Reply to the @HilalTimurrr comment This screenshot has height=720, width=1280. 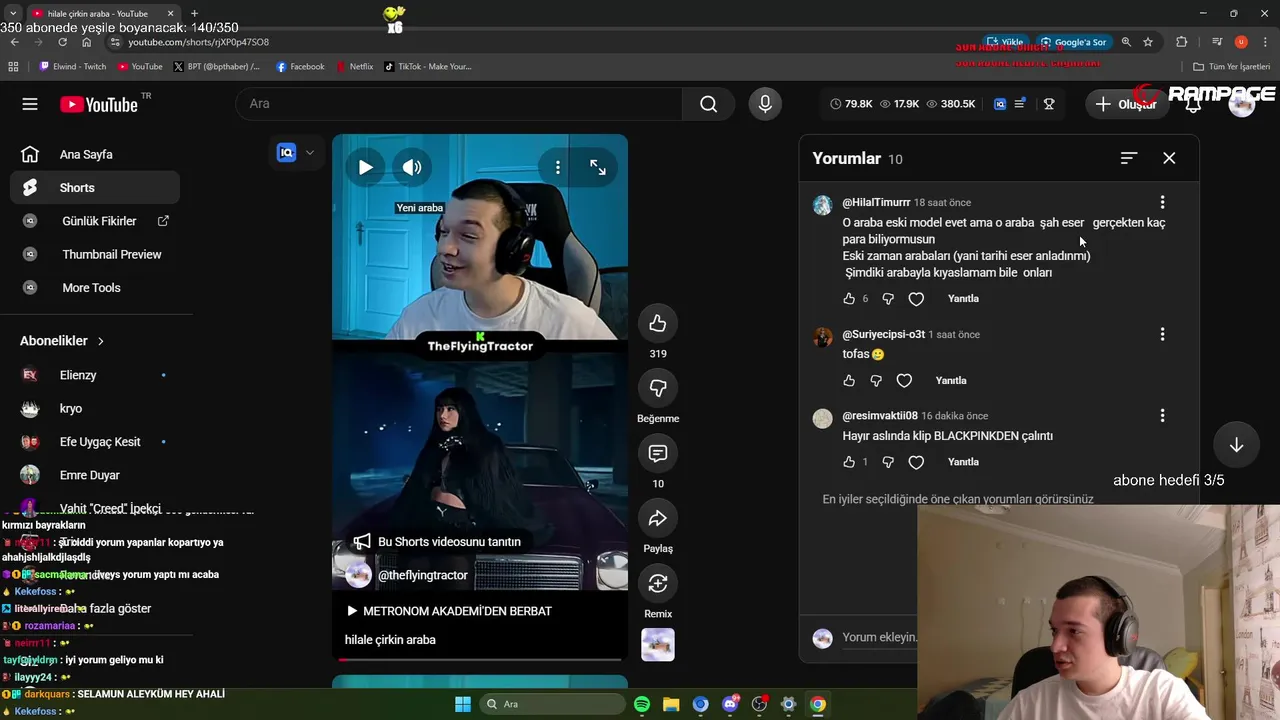point(963,299)
